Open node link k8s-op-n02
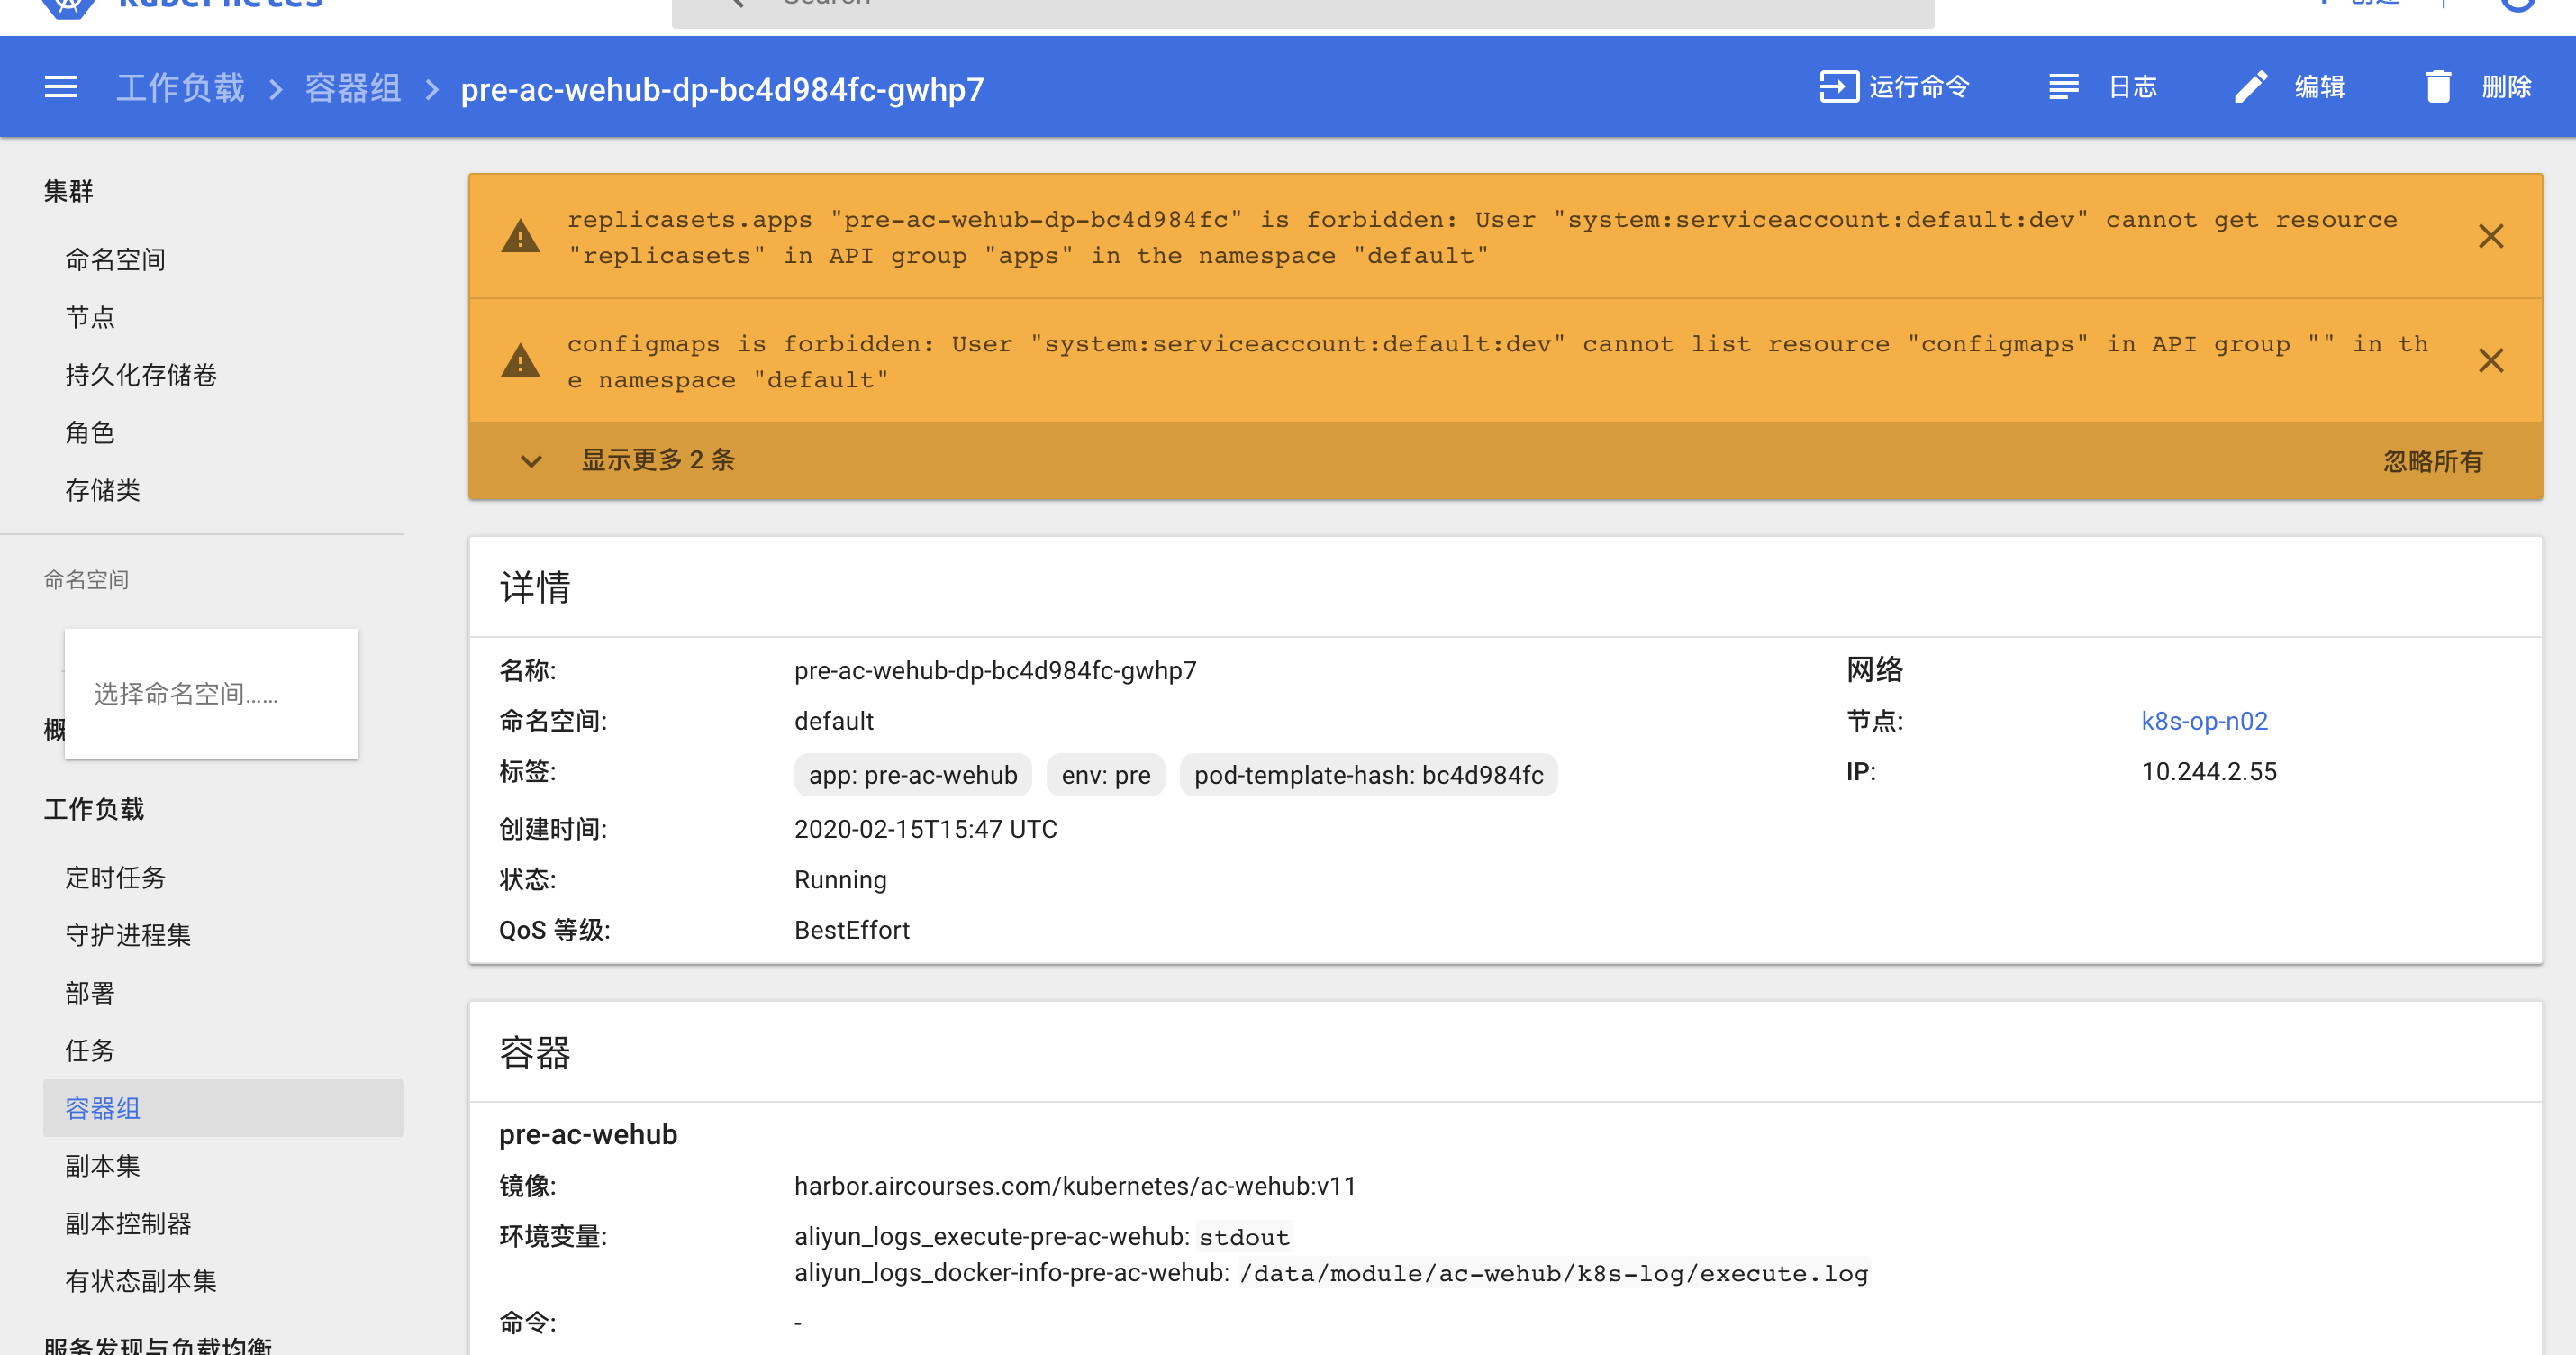2576x1355 pixels. [2204, 721]
